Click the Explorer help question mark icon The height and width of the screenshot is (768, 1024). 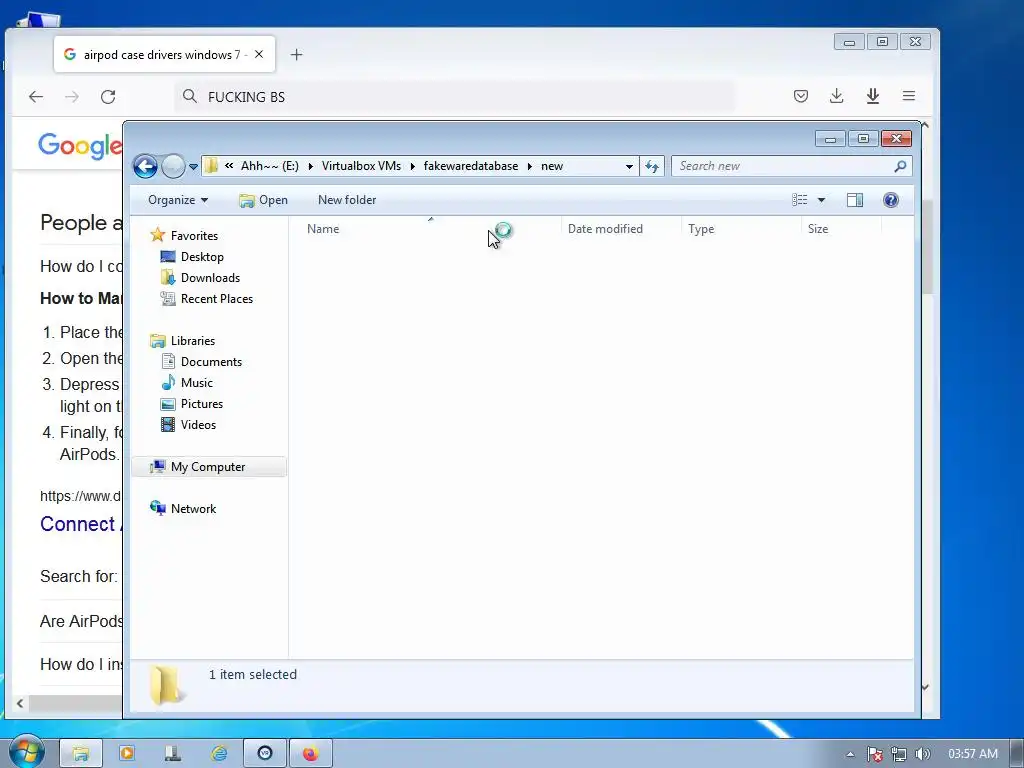[x=891, y=200]
